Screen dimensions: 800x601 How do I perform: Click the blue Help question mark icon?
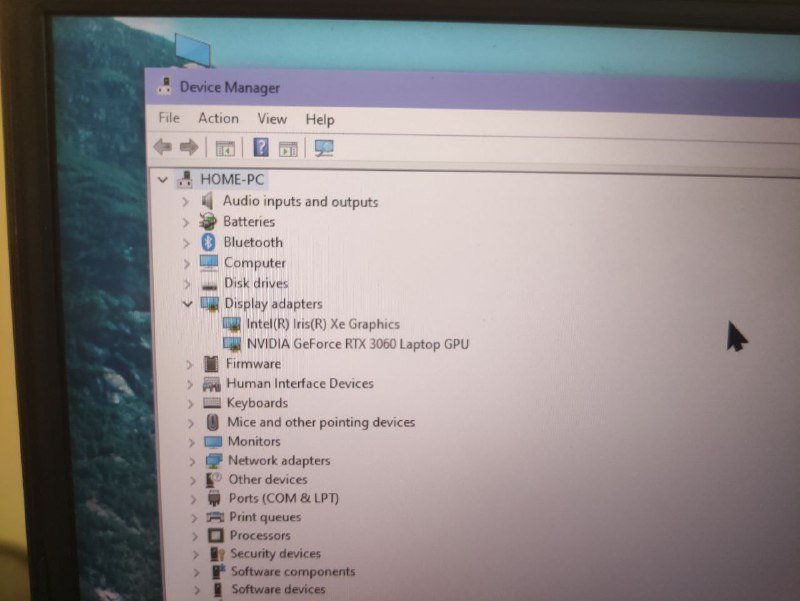click(260, 148)
